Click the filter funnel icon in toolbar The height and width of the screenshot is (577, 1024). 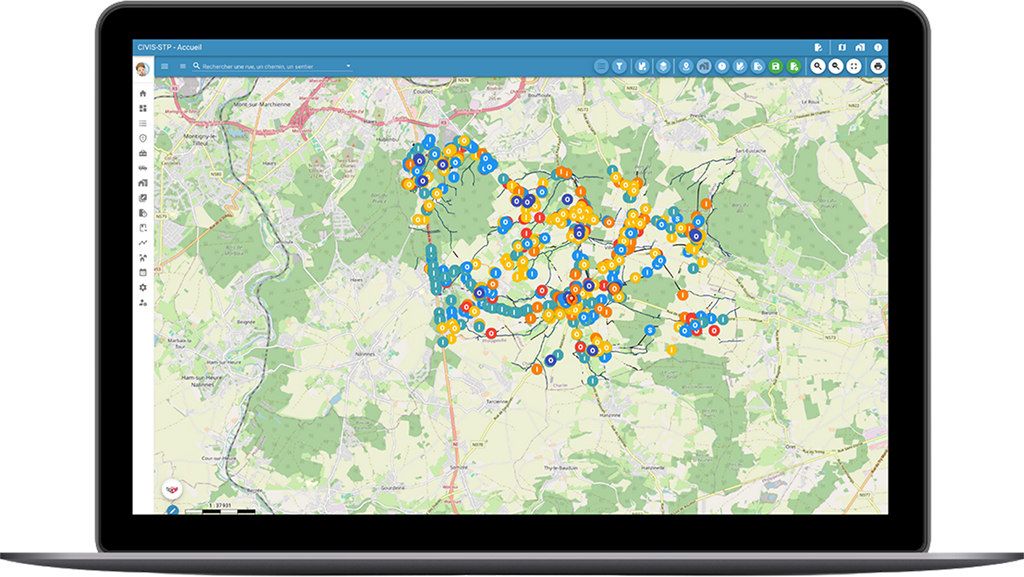[x=619, y=66]
